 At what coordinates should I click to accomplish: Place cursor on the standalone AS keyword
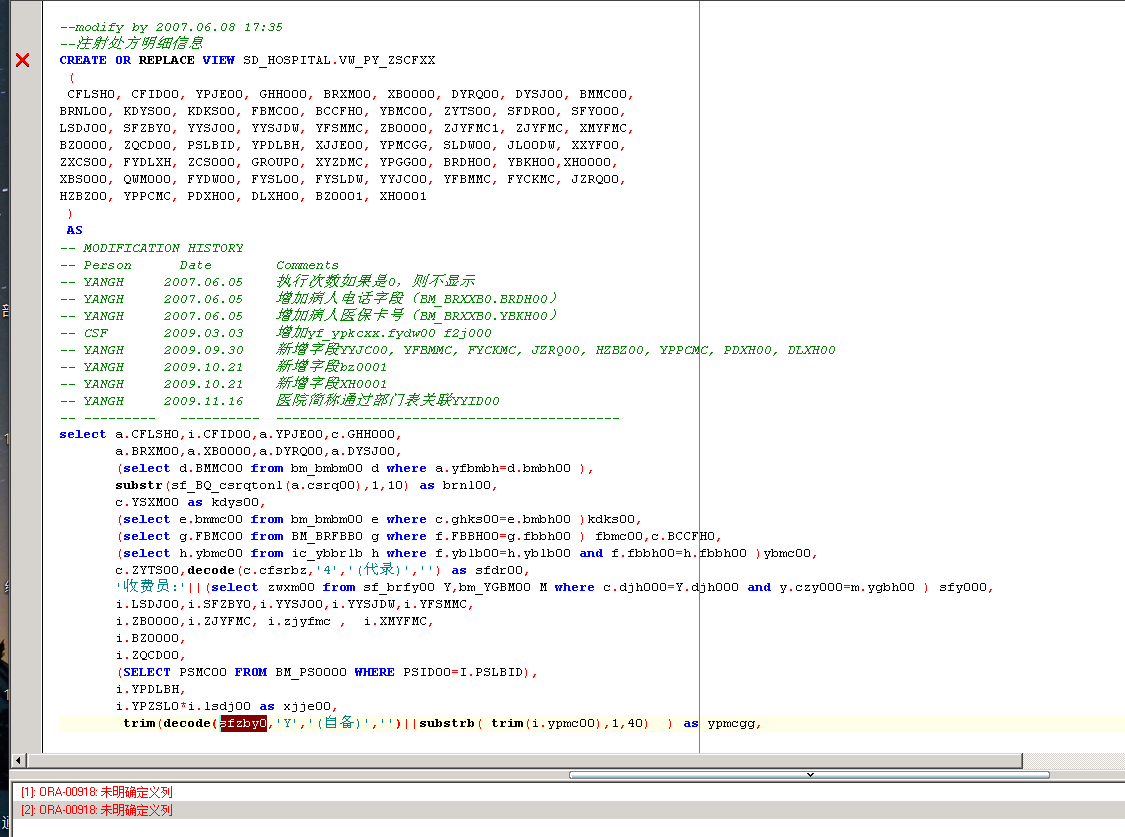[75, 230]
